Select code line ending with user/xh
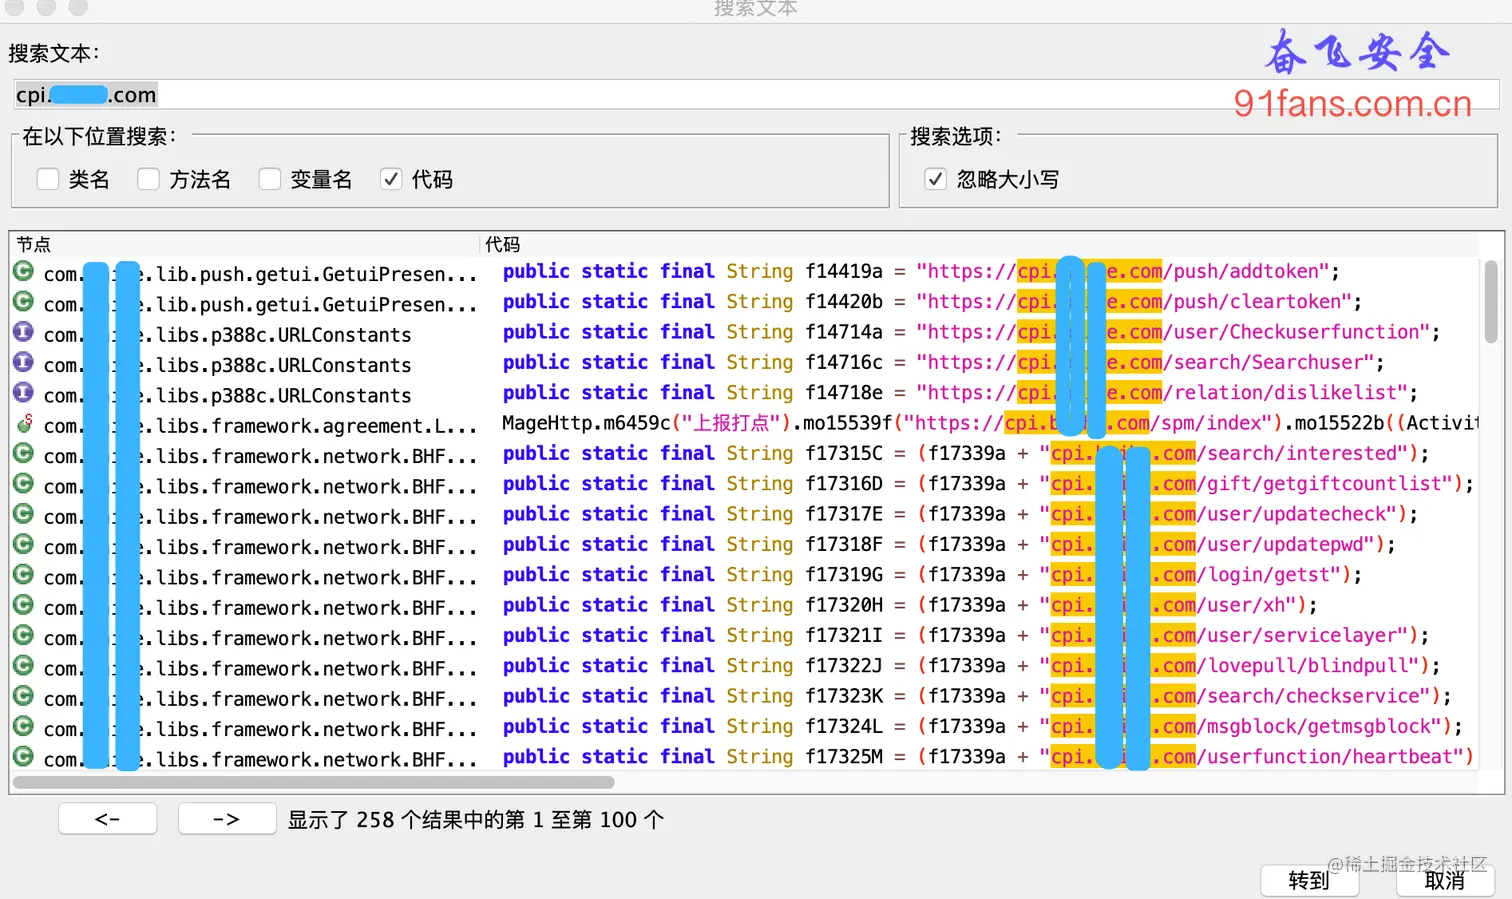 [x=910, y=605]
